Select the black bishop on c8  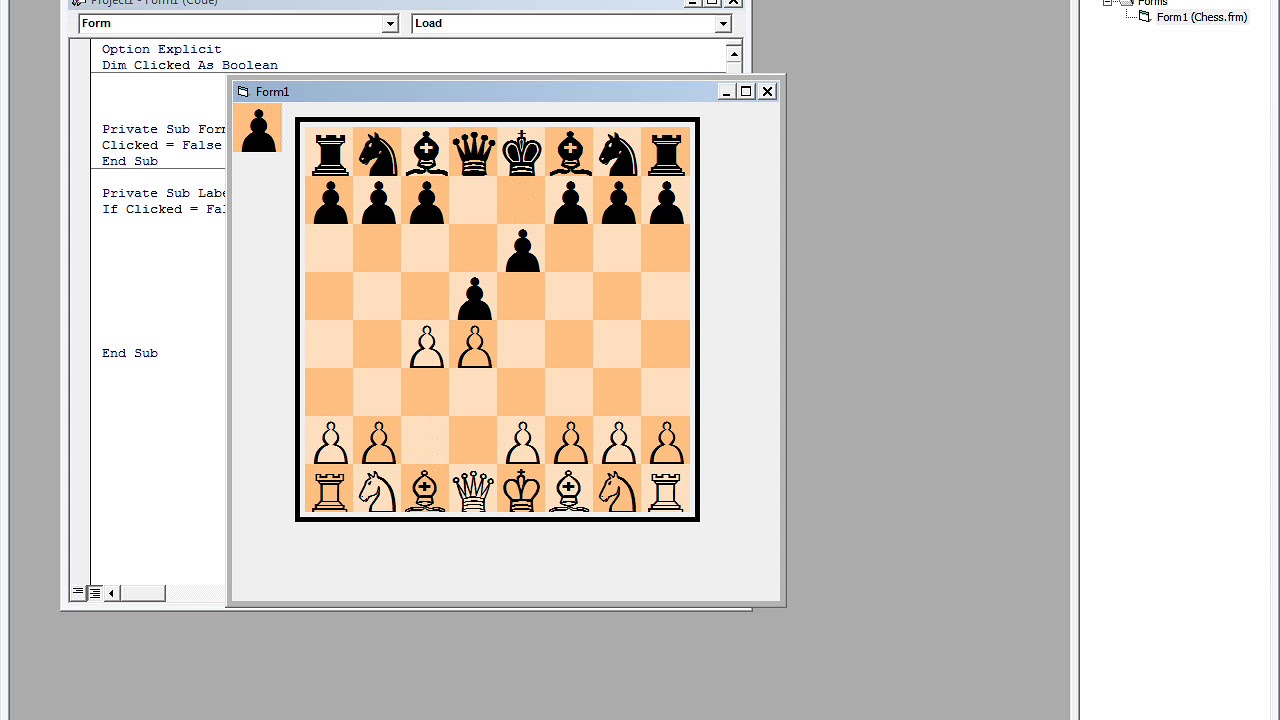425,152
